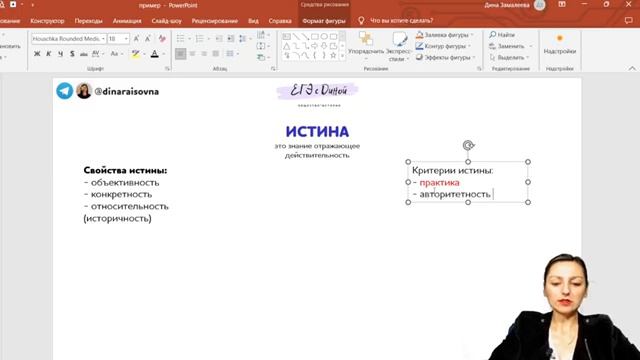Screen dimensions: 640x360
Task: Open Упорядочить arrange menu
Action: tap(366, 46)
